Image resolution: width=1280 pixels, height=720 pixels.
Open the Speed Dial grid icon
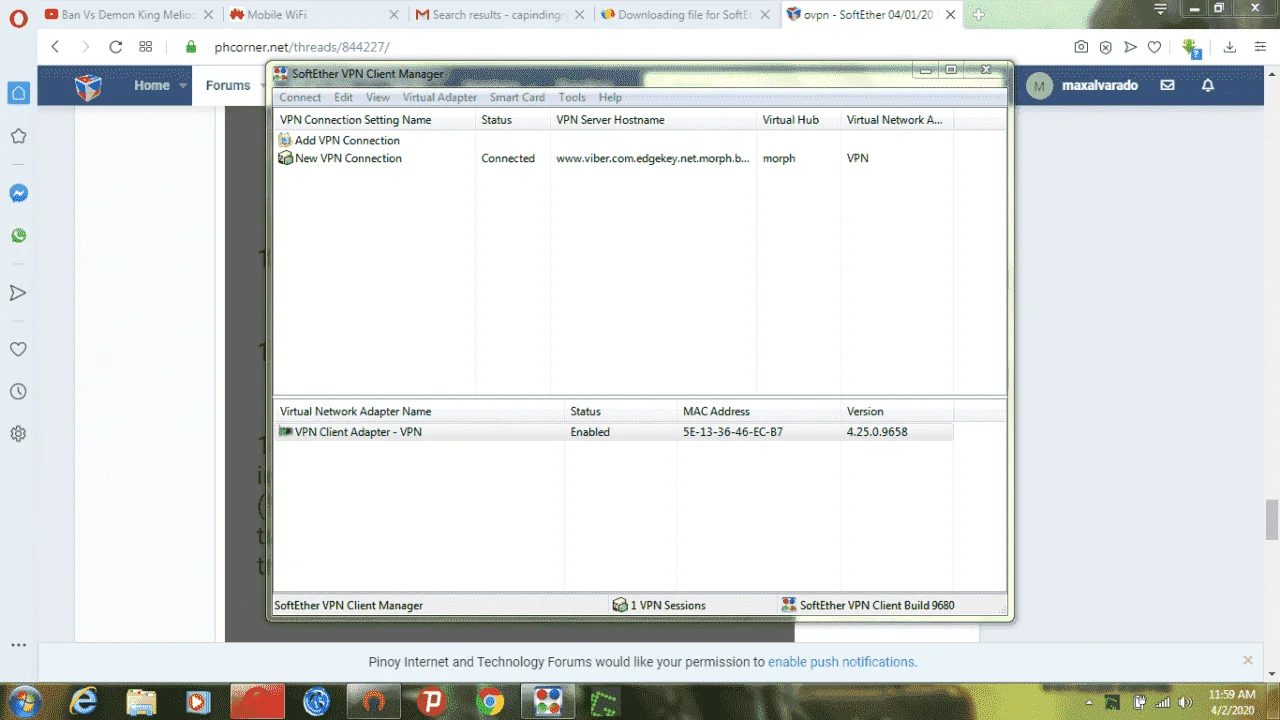pyautogui.click(x=146, y=47)
